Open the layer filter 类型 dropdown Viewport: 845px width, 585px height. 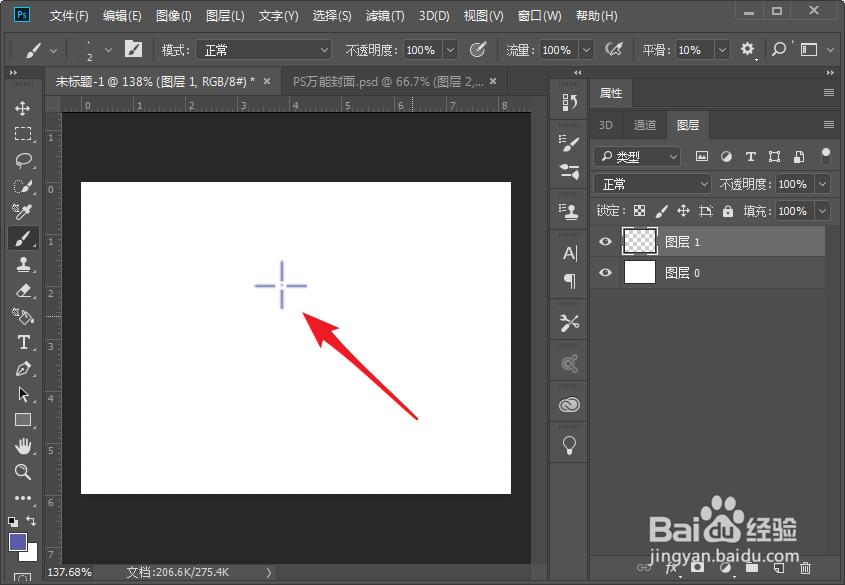click(637, 157)
